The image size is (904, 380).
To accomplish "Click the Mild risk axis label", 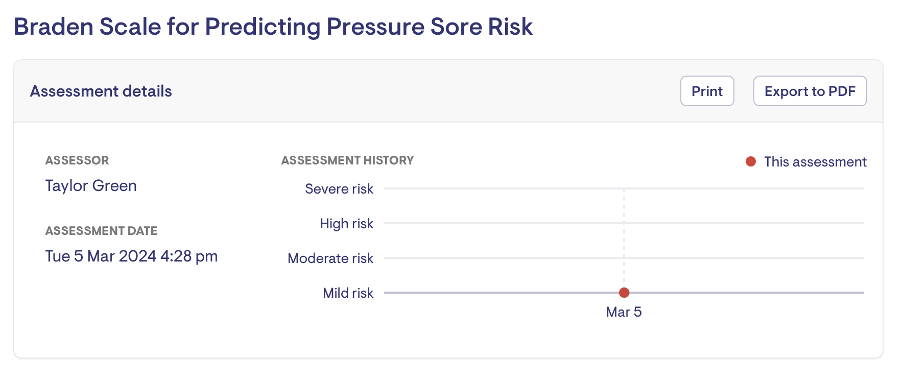I will (x=348, y=293).
